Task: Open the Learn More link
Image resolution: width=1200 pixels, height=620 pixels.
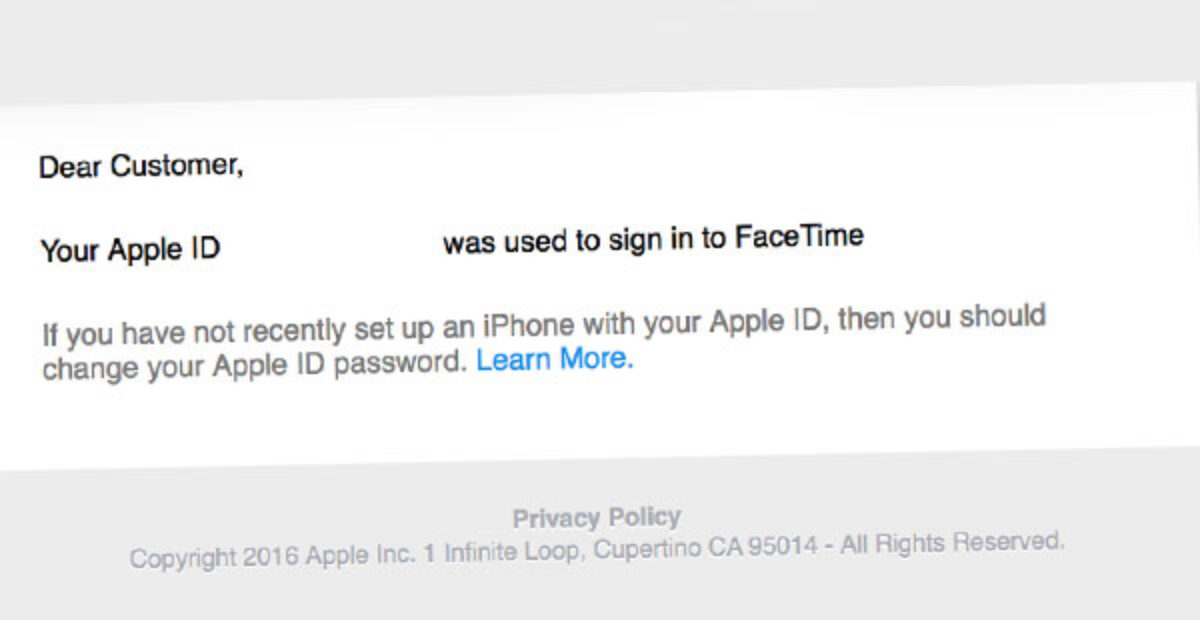Action: coord(555,359)
